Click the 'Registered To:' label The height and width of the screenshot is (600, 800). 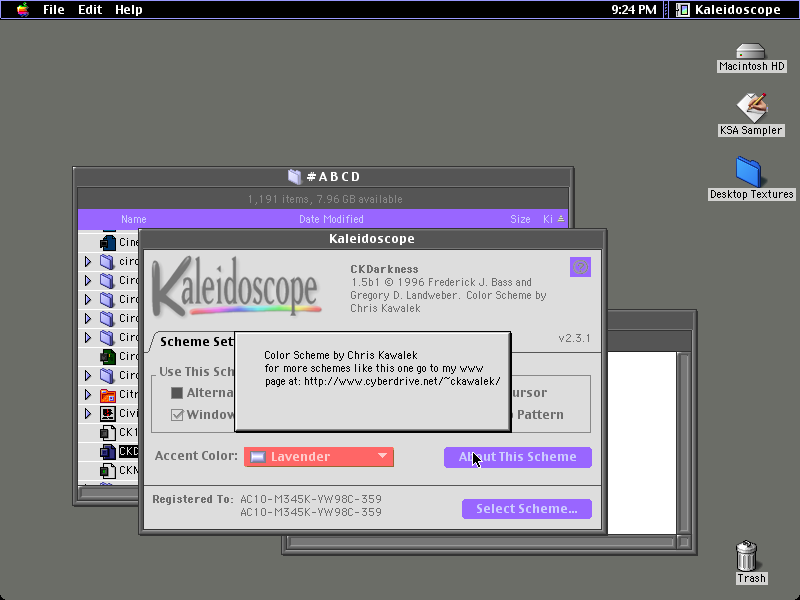tap(193, 499)
